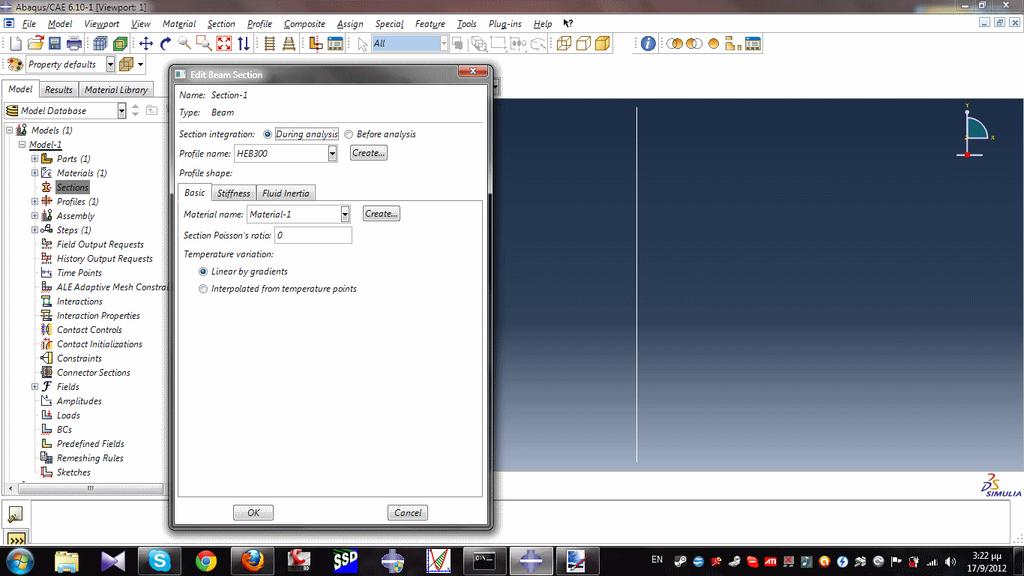Choose Interpolated from temperature points option

[x=203, y=289]
